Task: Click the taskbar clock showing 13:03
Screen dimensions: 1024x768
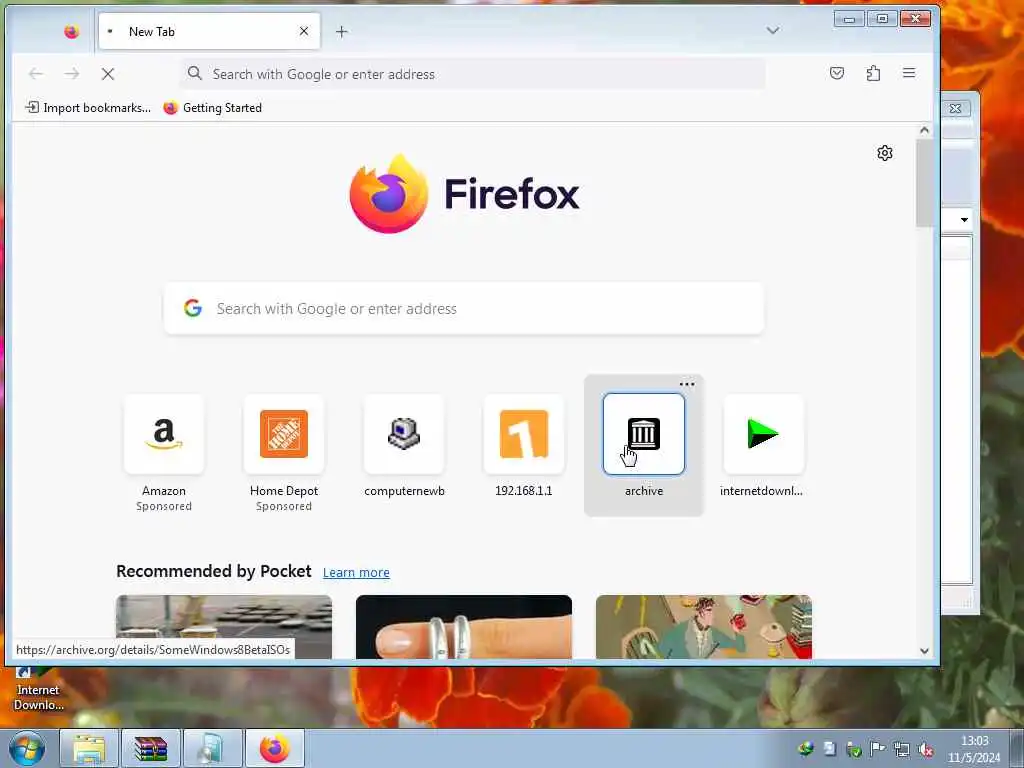Action: pos(974,749)
